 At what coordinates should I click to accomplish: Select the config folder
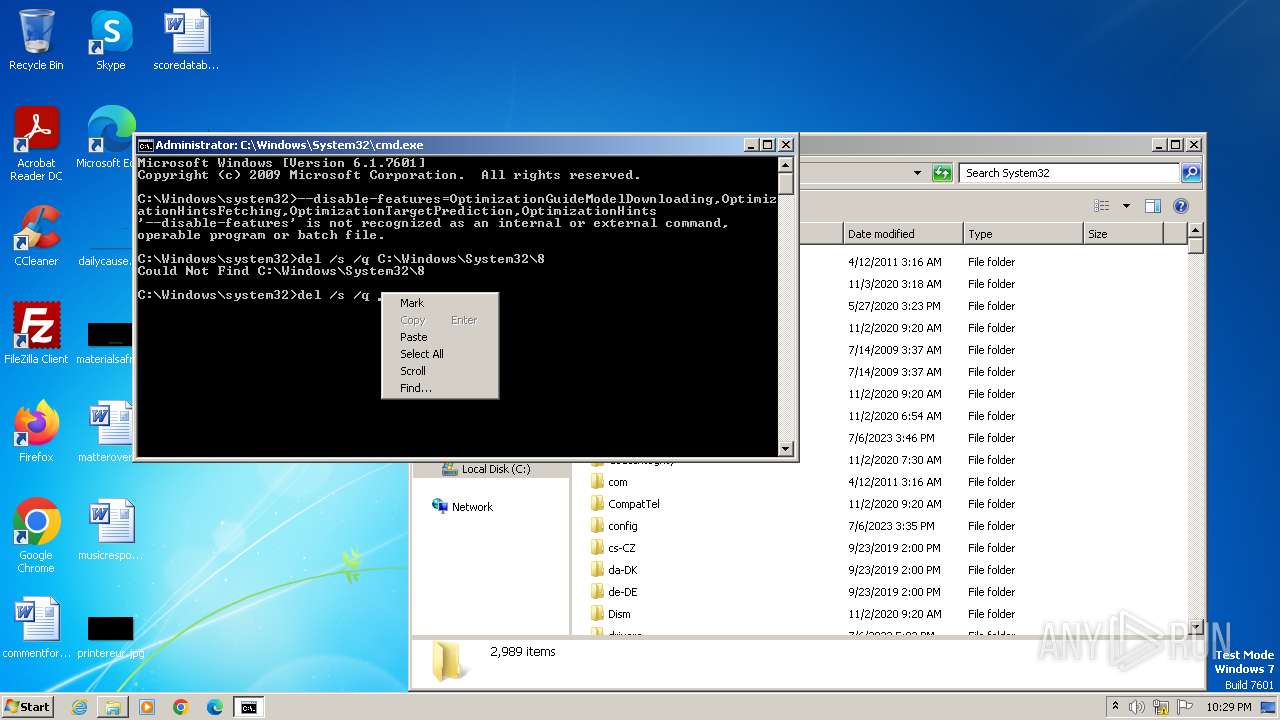coord(615,526)
